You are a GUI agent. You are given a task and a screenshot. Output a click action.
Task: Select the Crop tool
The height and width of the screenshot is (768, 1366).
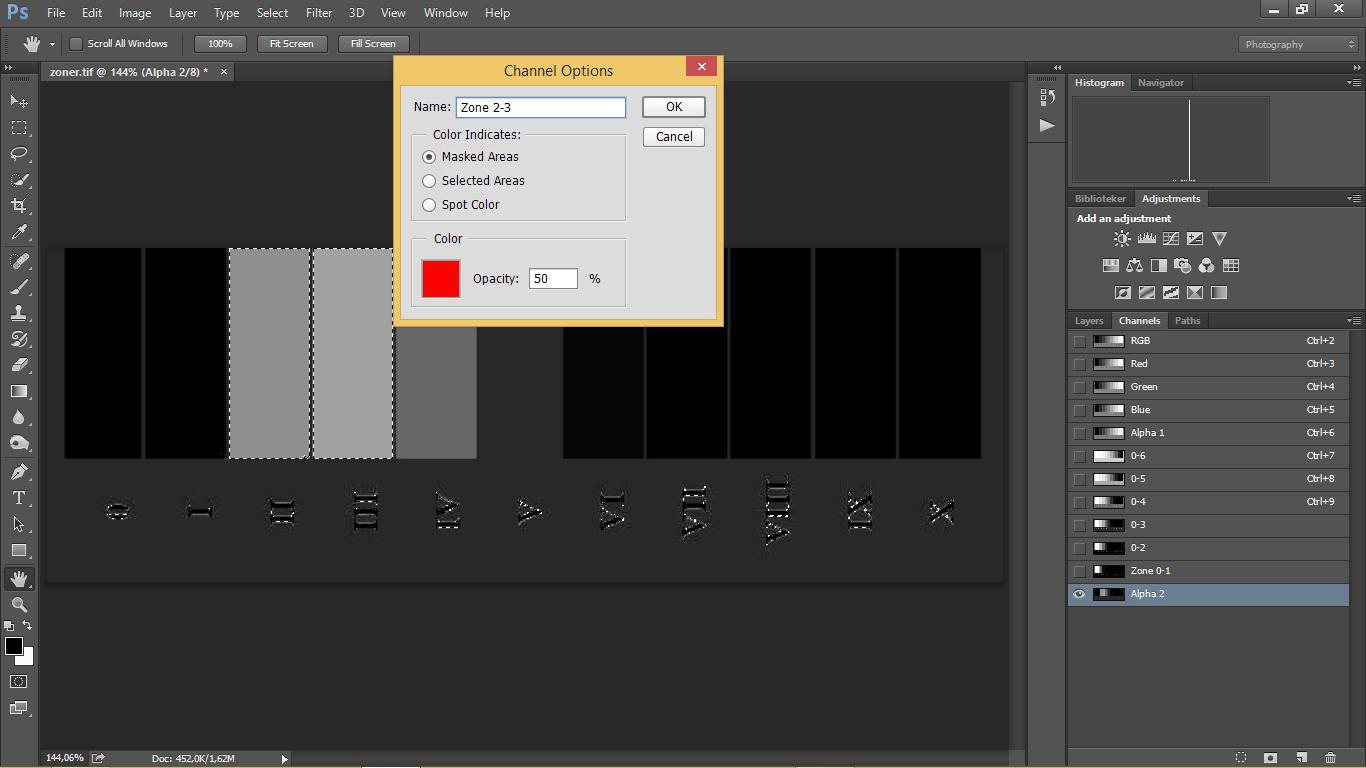click(x=19, y=206)
